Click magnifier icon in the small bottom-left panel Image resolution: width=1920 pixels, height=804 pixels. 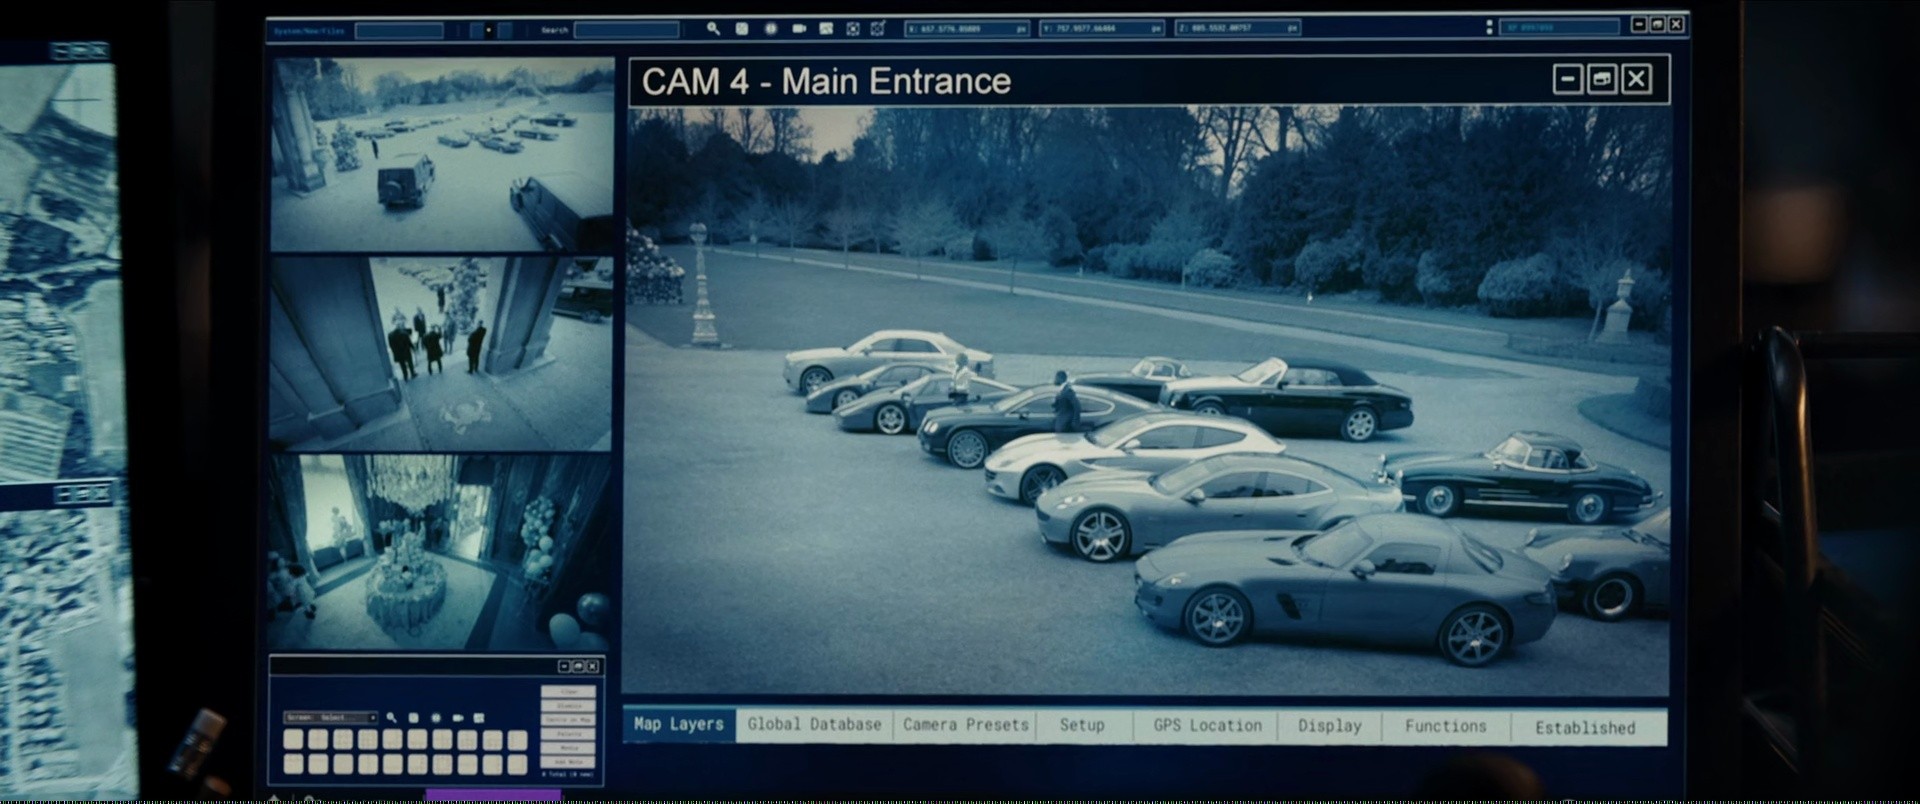(391, 717)
